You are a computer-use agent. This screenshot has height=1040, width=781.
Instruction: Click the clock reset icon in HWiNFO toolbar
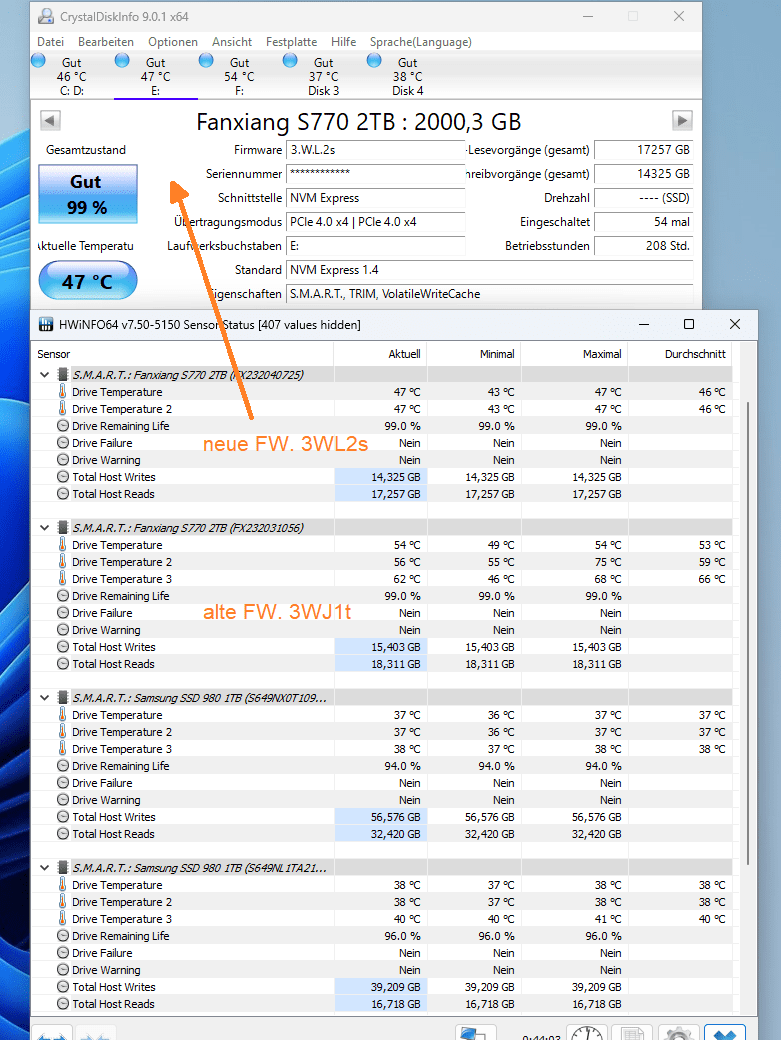click(x=587, y=1033)
